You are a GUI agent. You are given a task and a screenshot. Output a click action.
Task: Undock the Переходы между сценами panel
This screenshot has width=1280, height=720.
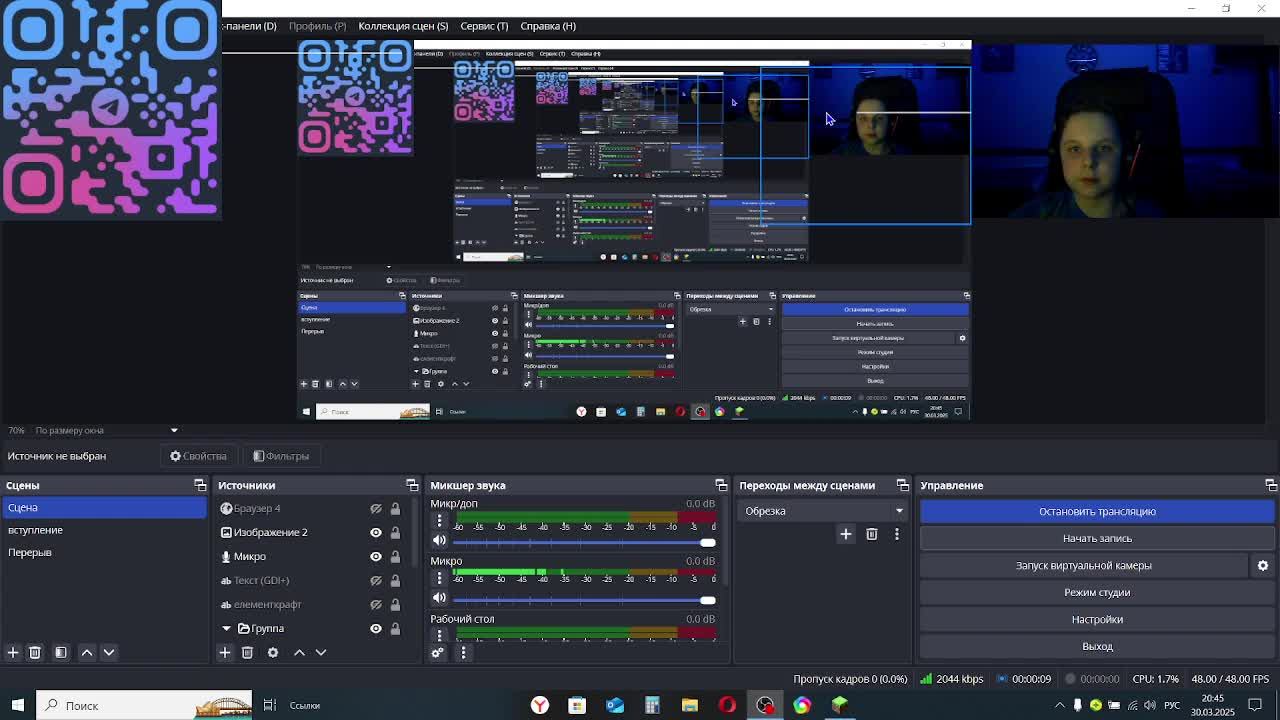(x=902, y=485)
